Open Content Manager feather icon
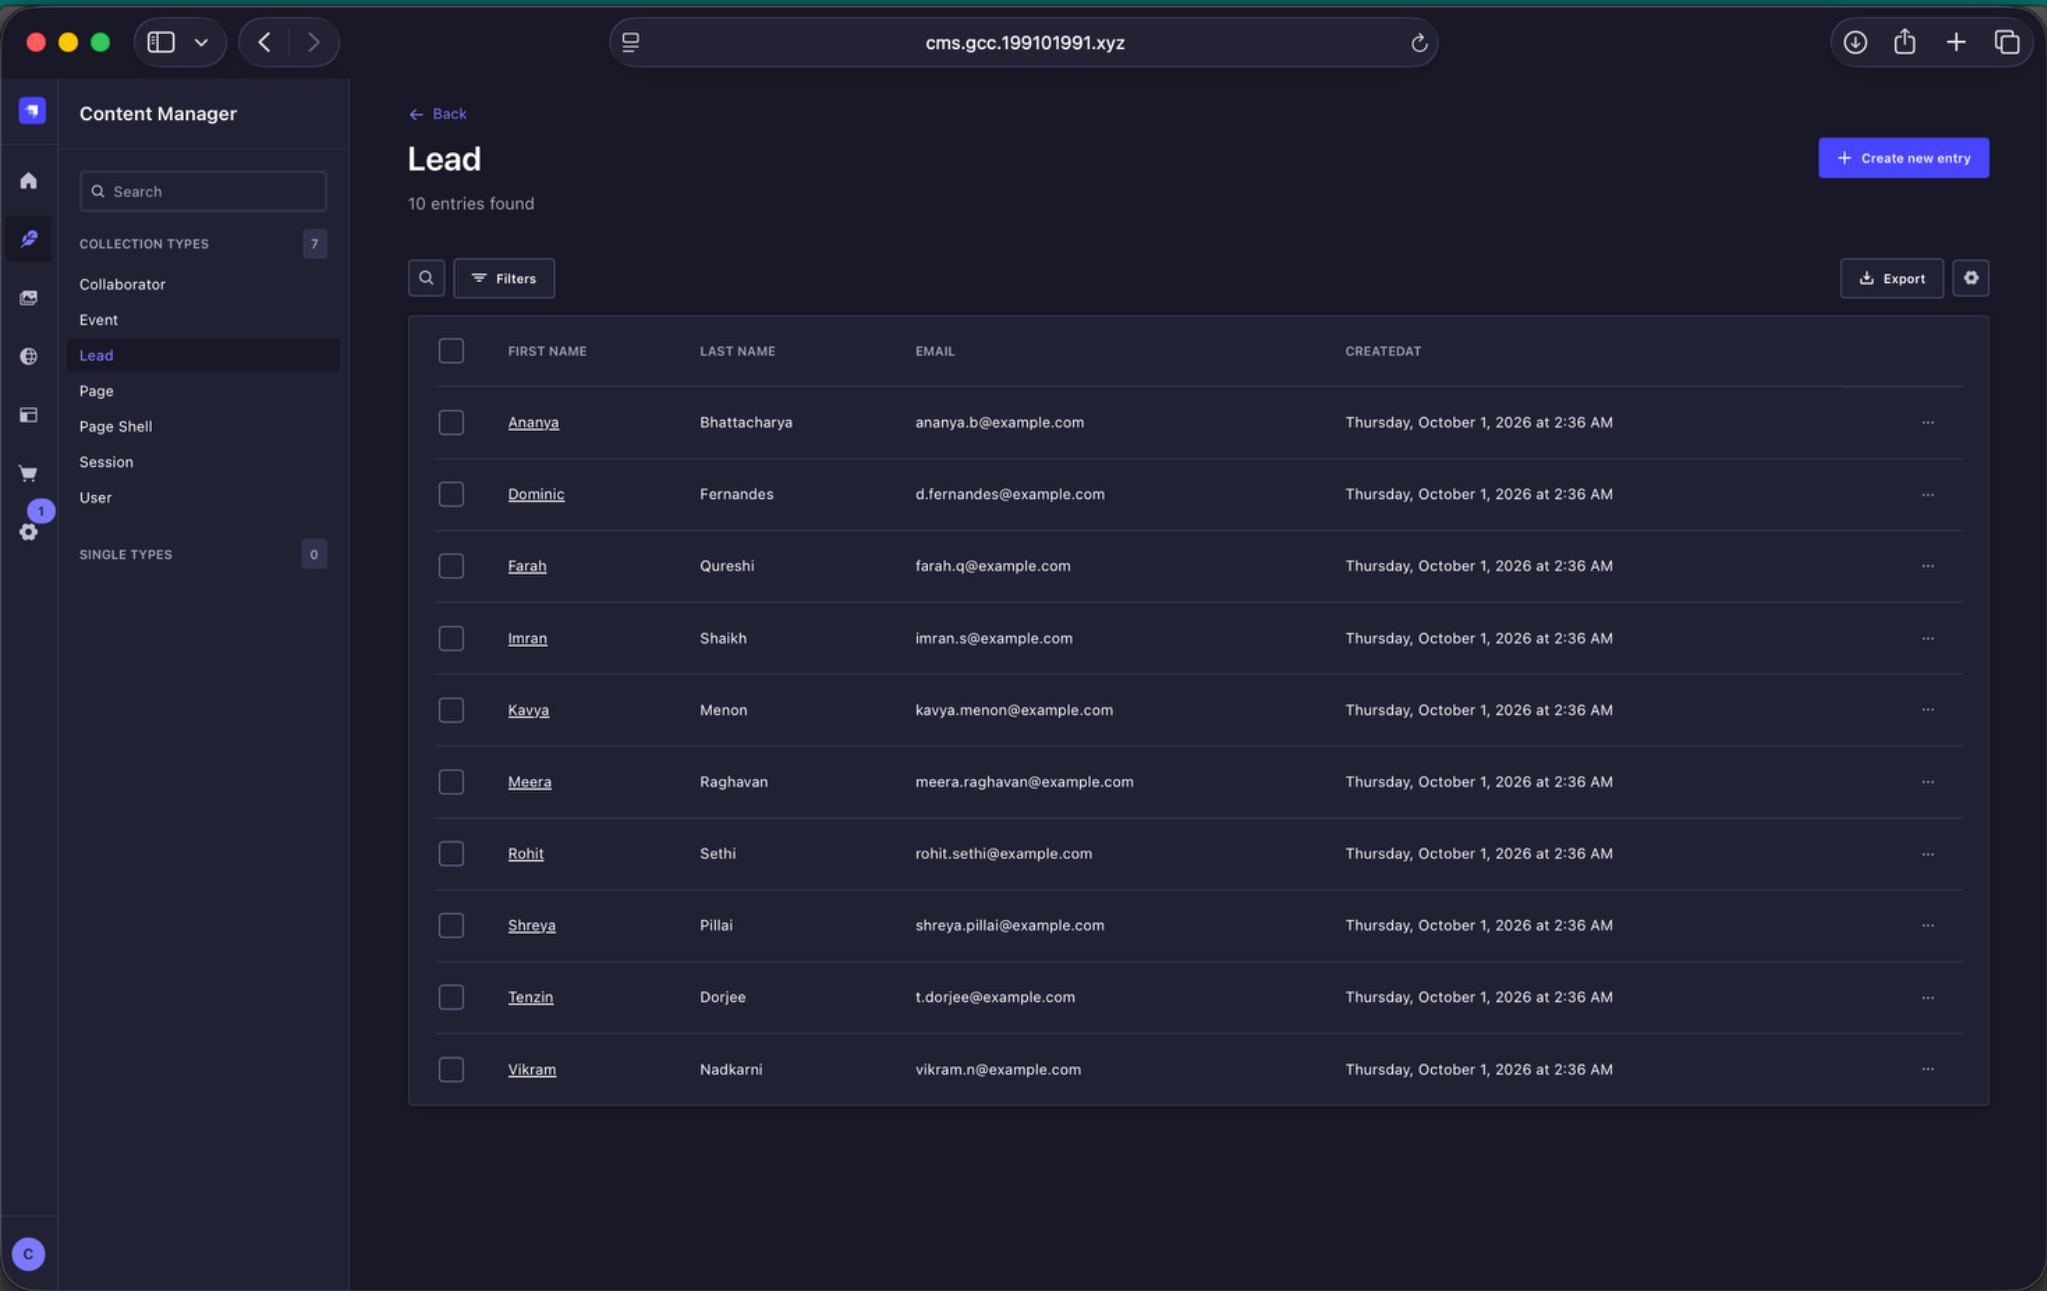The height and width of the screenshot is (1291, 2047). tap(28, 239)
